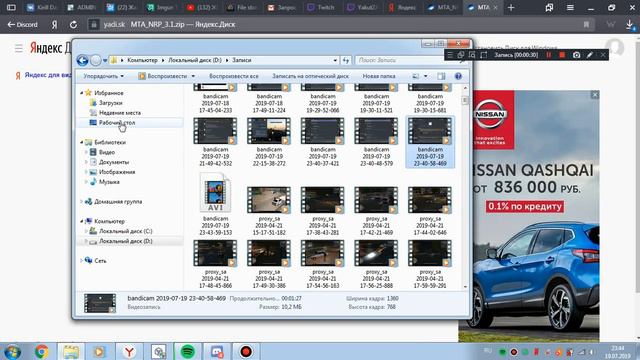Create a new folder with Новая папка

coord(379,76)
